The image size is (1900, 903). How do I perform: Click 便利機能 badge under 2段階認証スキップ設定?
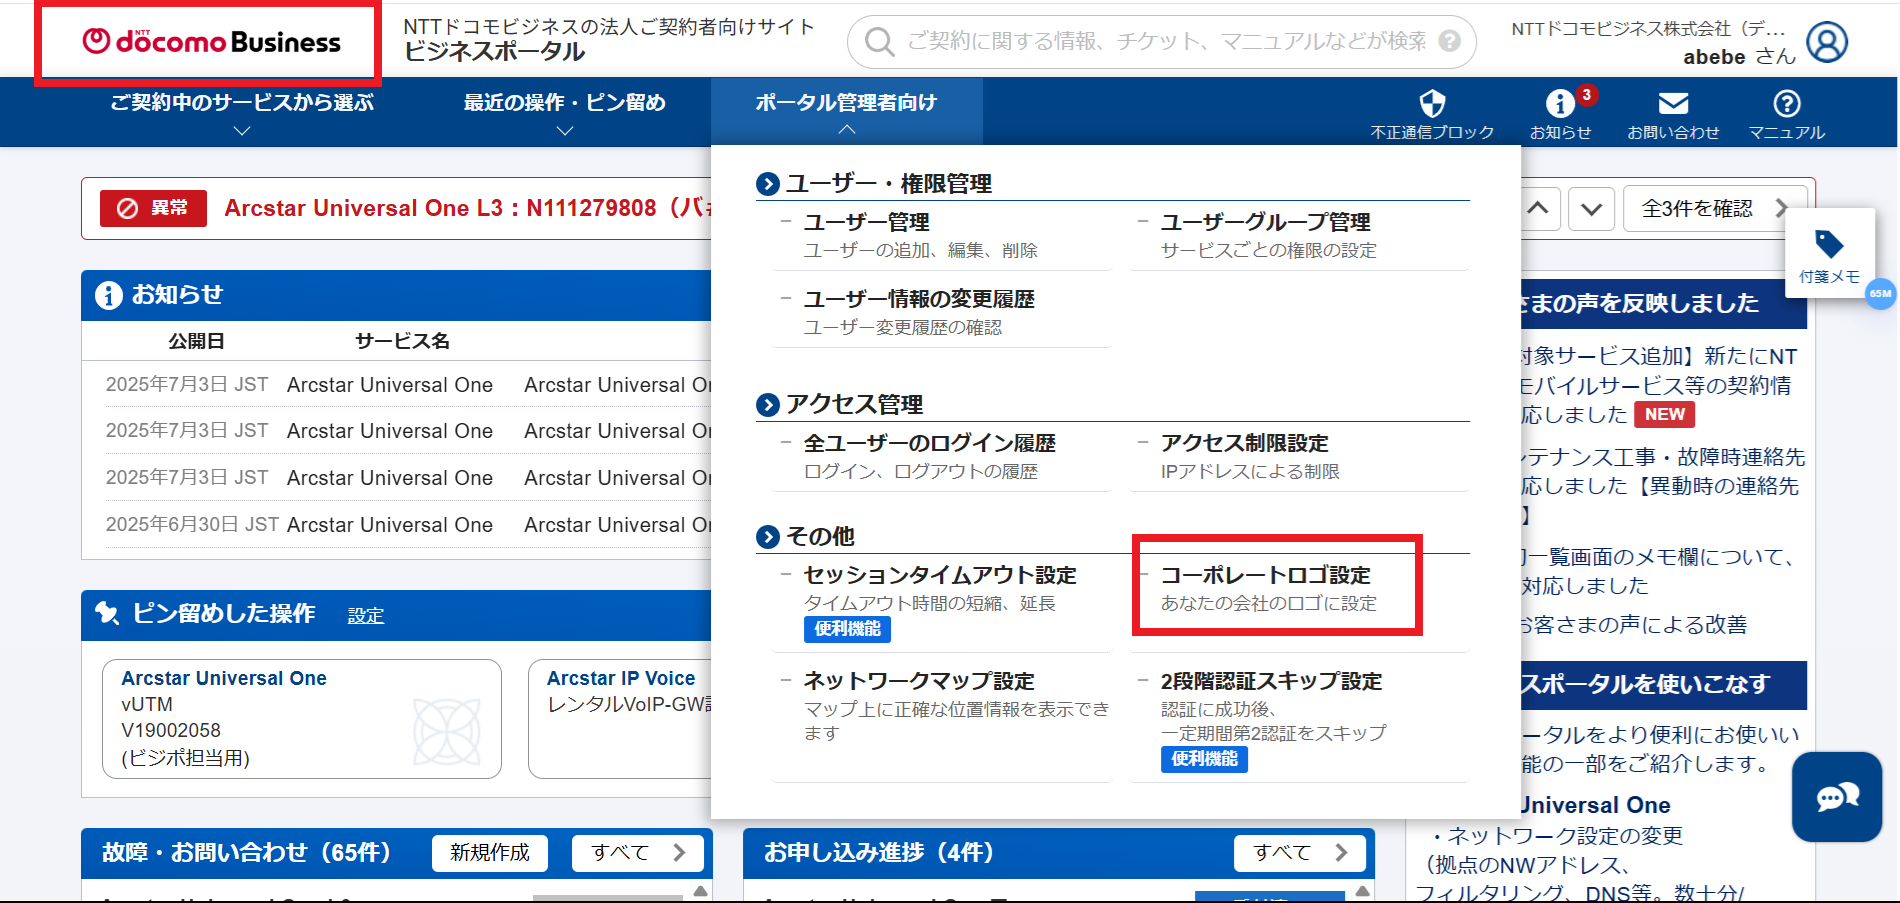click(1204, 759)
